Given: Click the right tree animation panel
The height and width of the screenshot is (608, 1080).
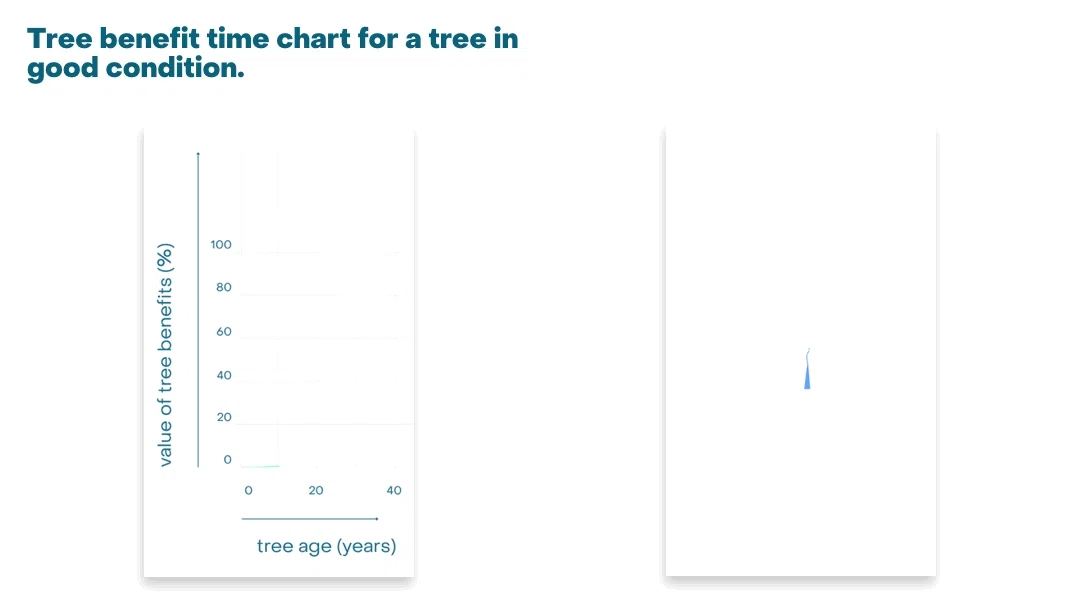Looking at the screenshot, I should [801, 352].
